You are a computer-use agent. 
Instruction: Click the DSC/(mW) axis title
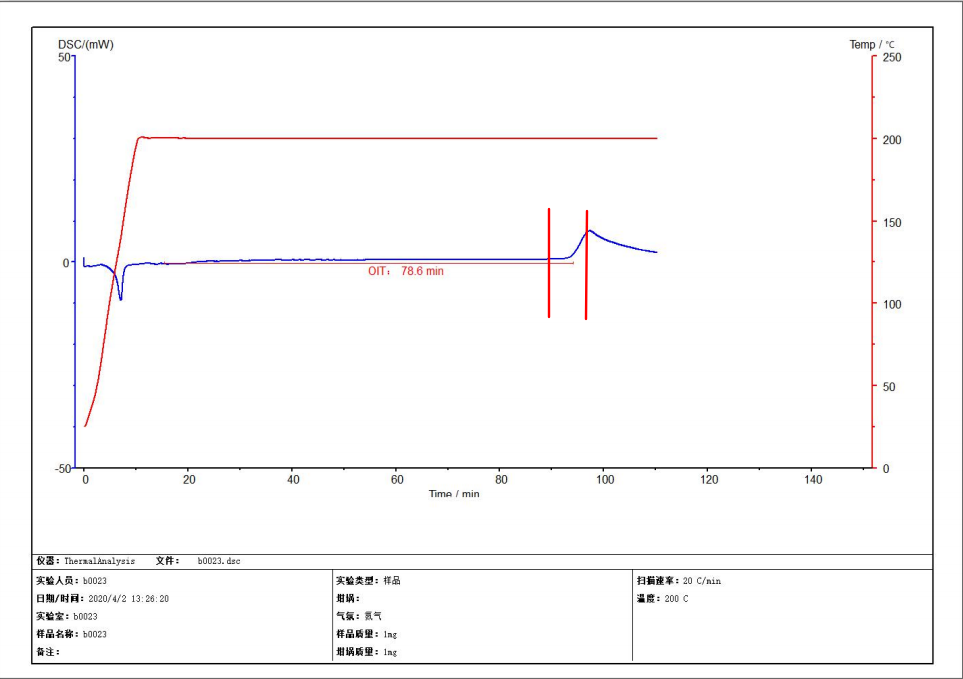coord(86,44)
